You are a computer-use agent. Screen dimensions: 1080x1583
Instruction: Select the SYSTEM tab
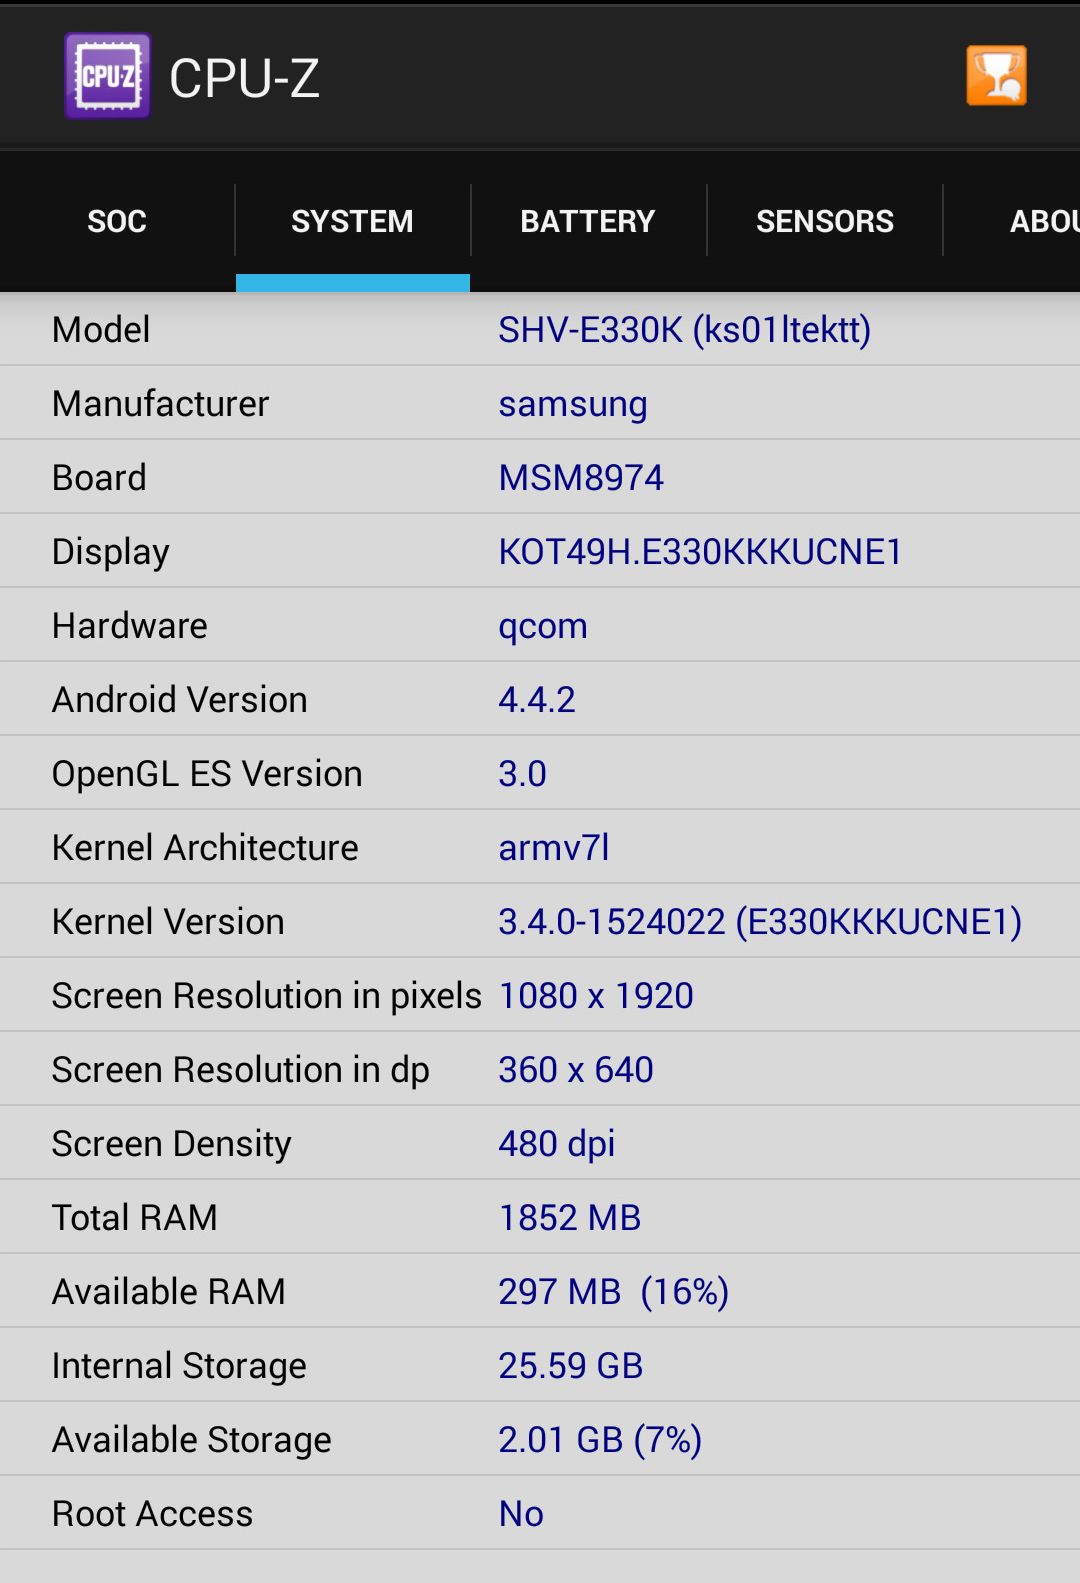(352, 221)
